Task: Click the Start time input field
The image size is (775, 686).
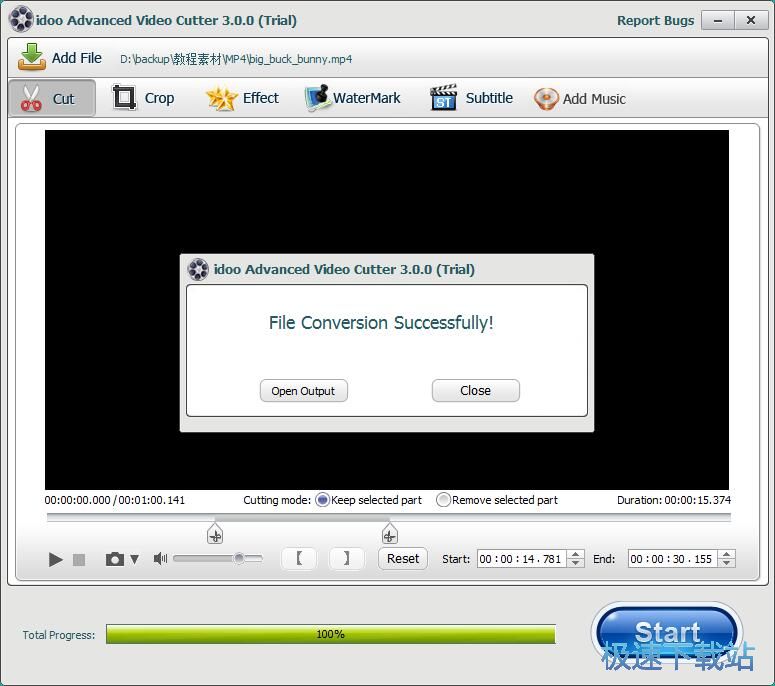Action: [x=522, y=559]
